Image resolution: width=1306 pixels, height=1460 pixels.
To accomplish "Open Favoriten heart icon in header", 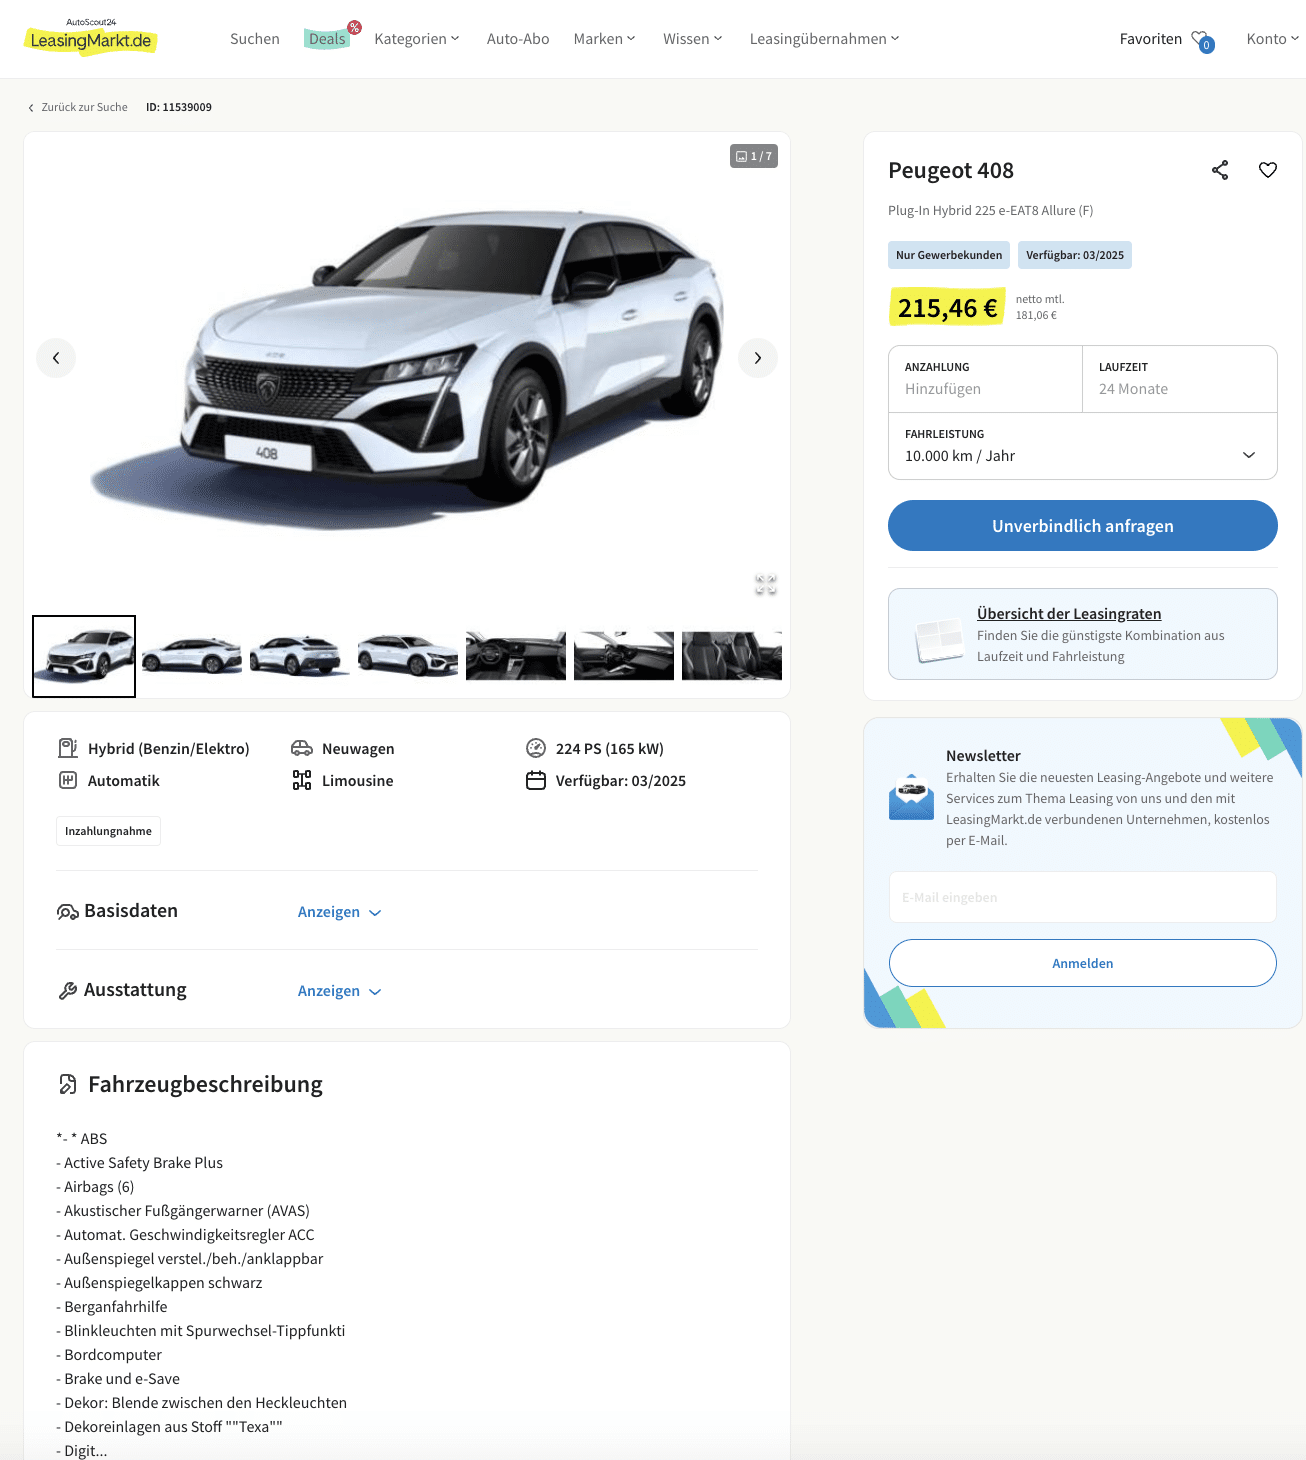I will pyautogui.click(x=1202, y=40).
